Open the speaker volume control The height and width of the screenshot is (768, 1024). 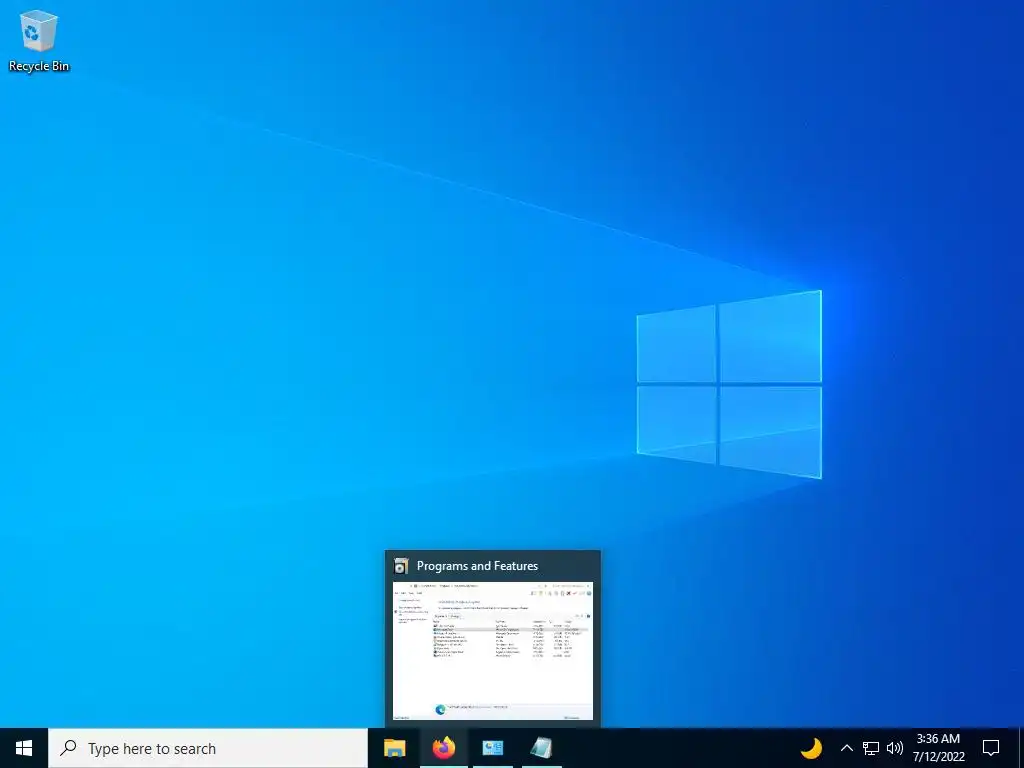click(895, 748)
